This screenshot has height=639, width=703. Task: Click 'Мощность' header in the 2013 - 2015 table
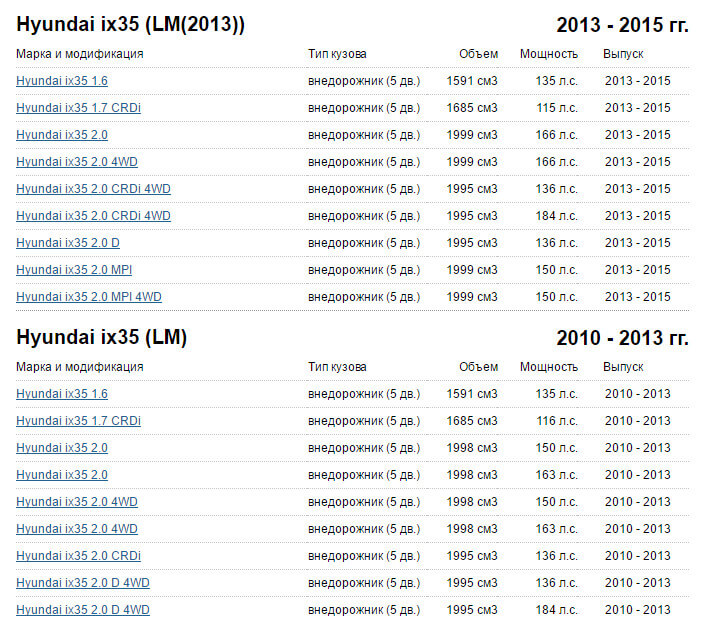coord(549,54)
